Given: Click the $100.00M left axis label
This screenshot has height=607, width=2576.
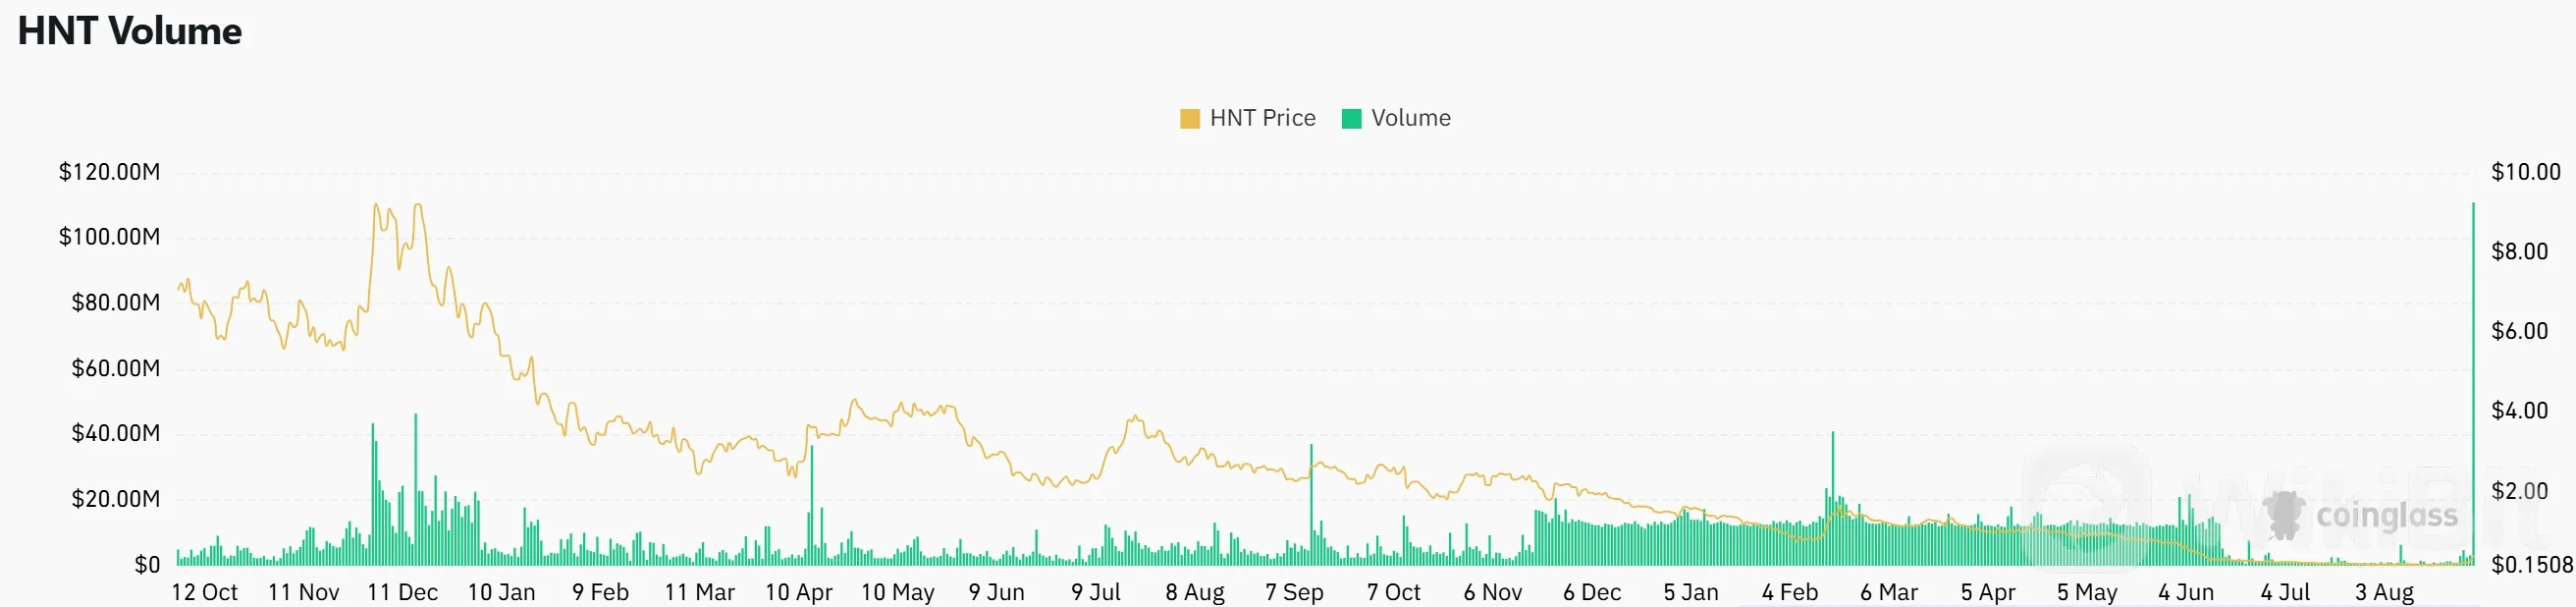Looking at the screenshot, I should click(109, 237).
